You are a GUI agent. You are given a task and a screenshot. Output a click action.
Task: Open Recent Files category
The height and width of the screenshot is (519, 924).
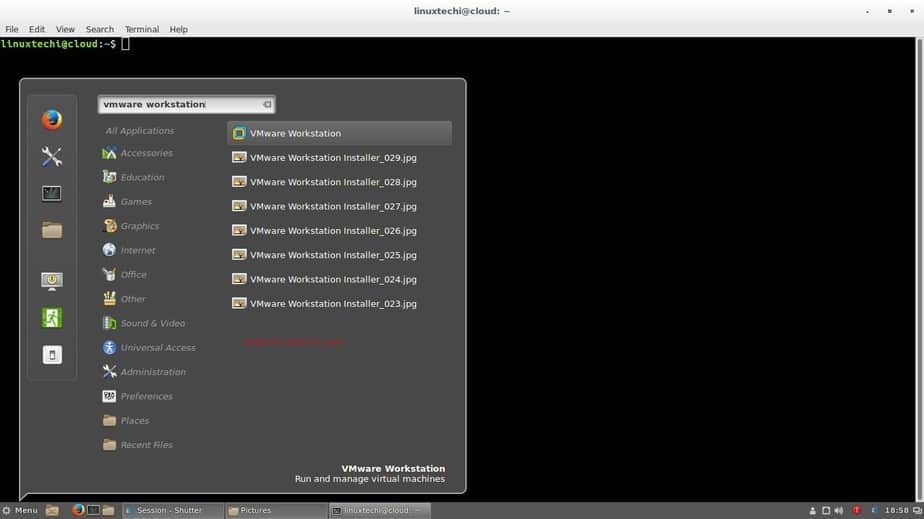pyautogui.click(x=138, y=445)
